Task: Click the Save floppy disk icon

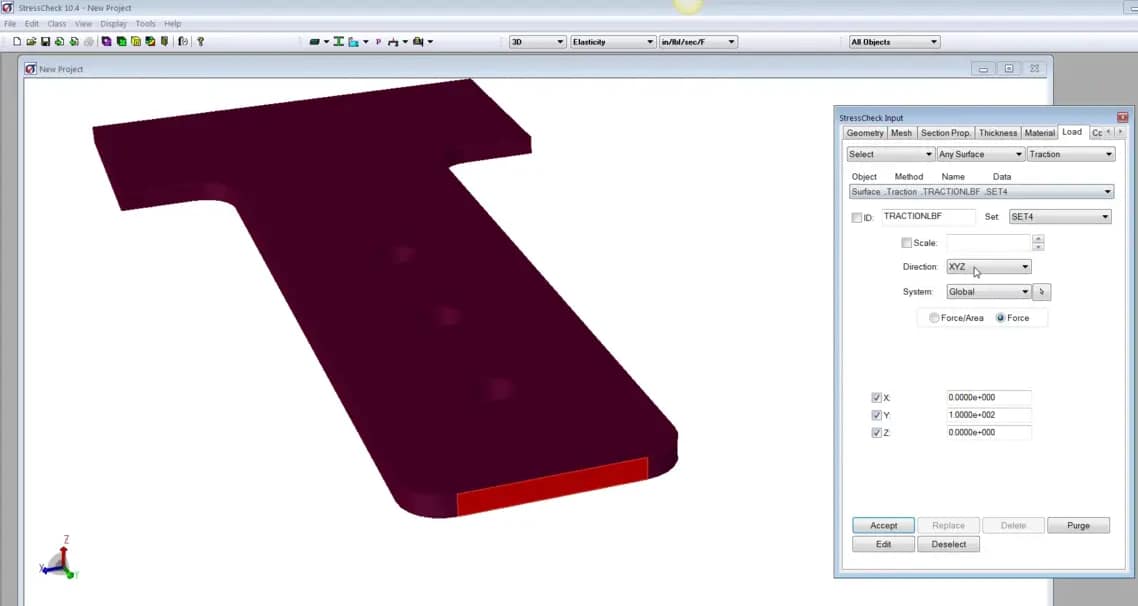Action: pyautogui.click(x=45, y=42)
